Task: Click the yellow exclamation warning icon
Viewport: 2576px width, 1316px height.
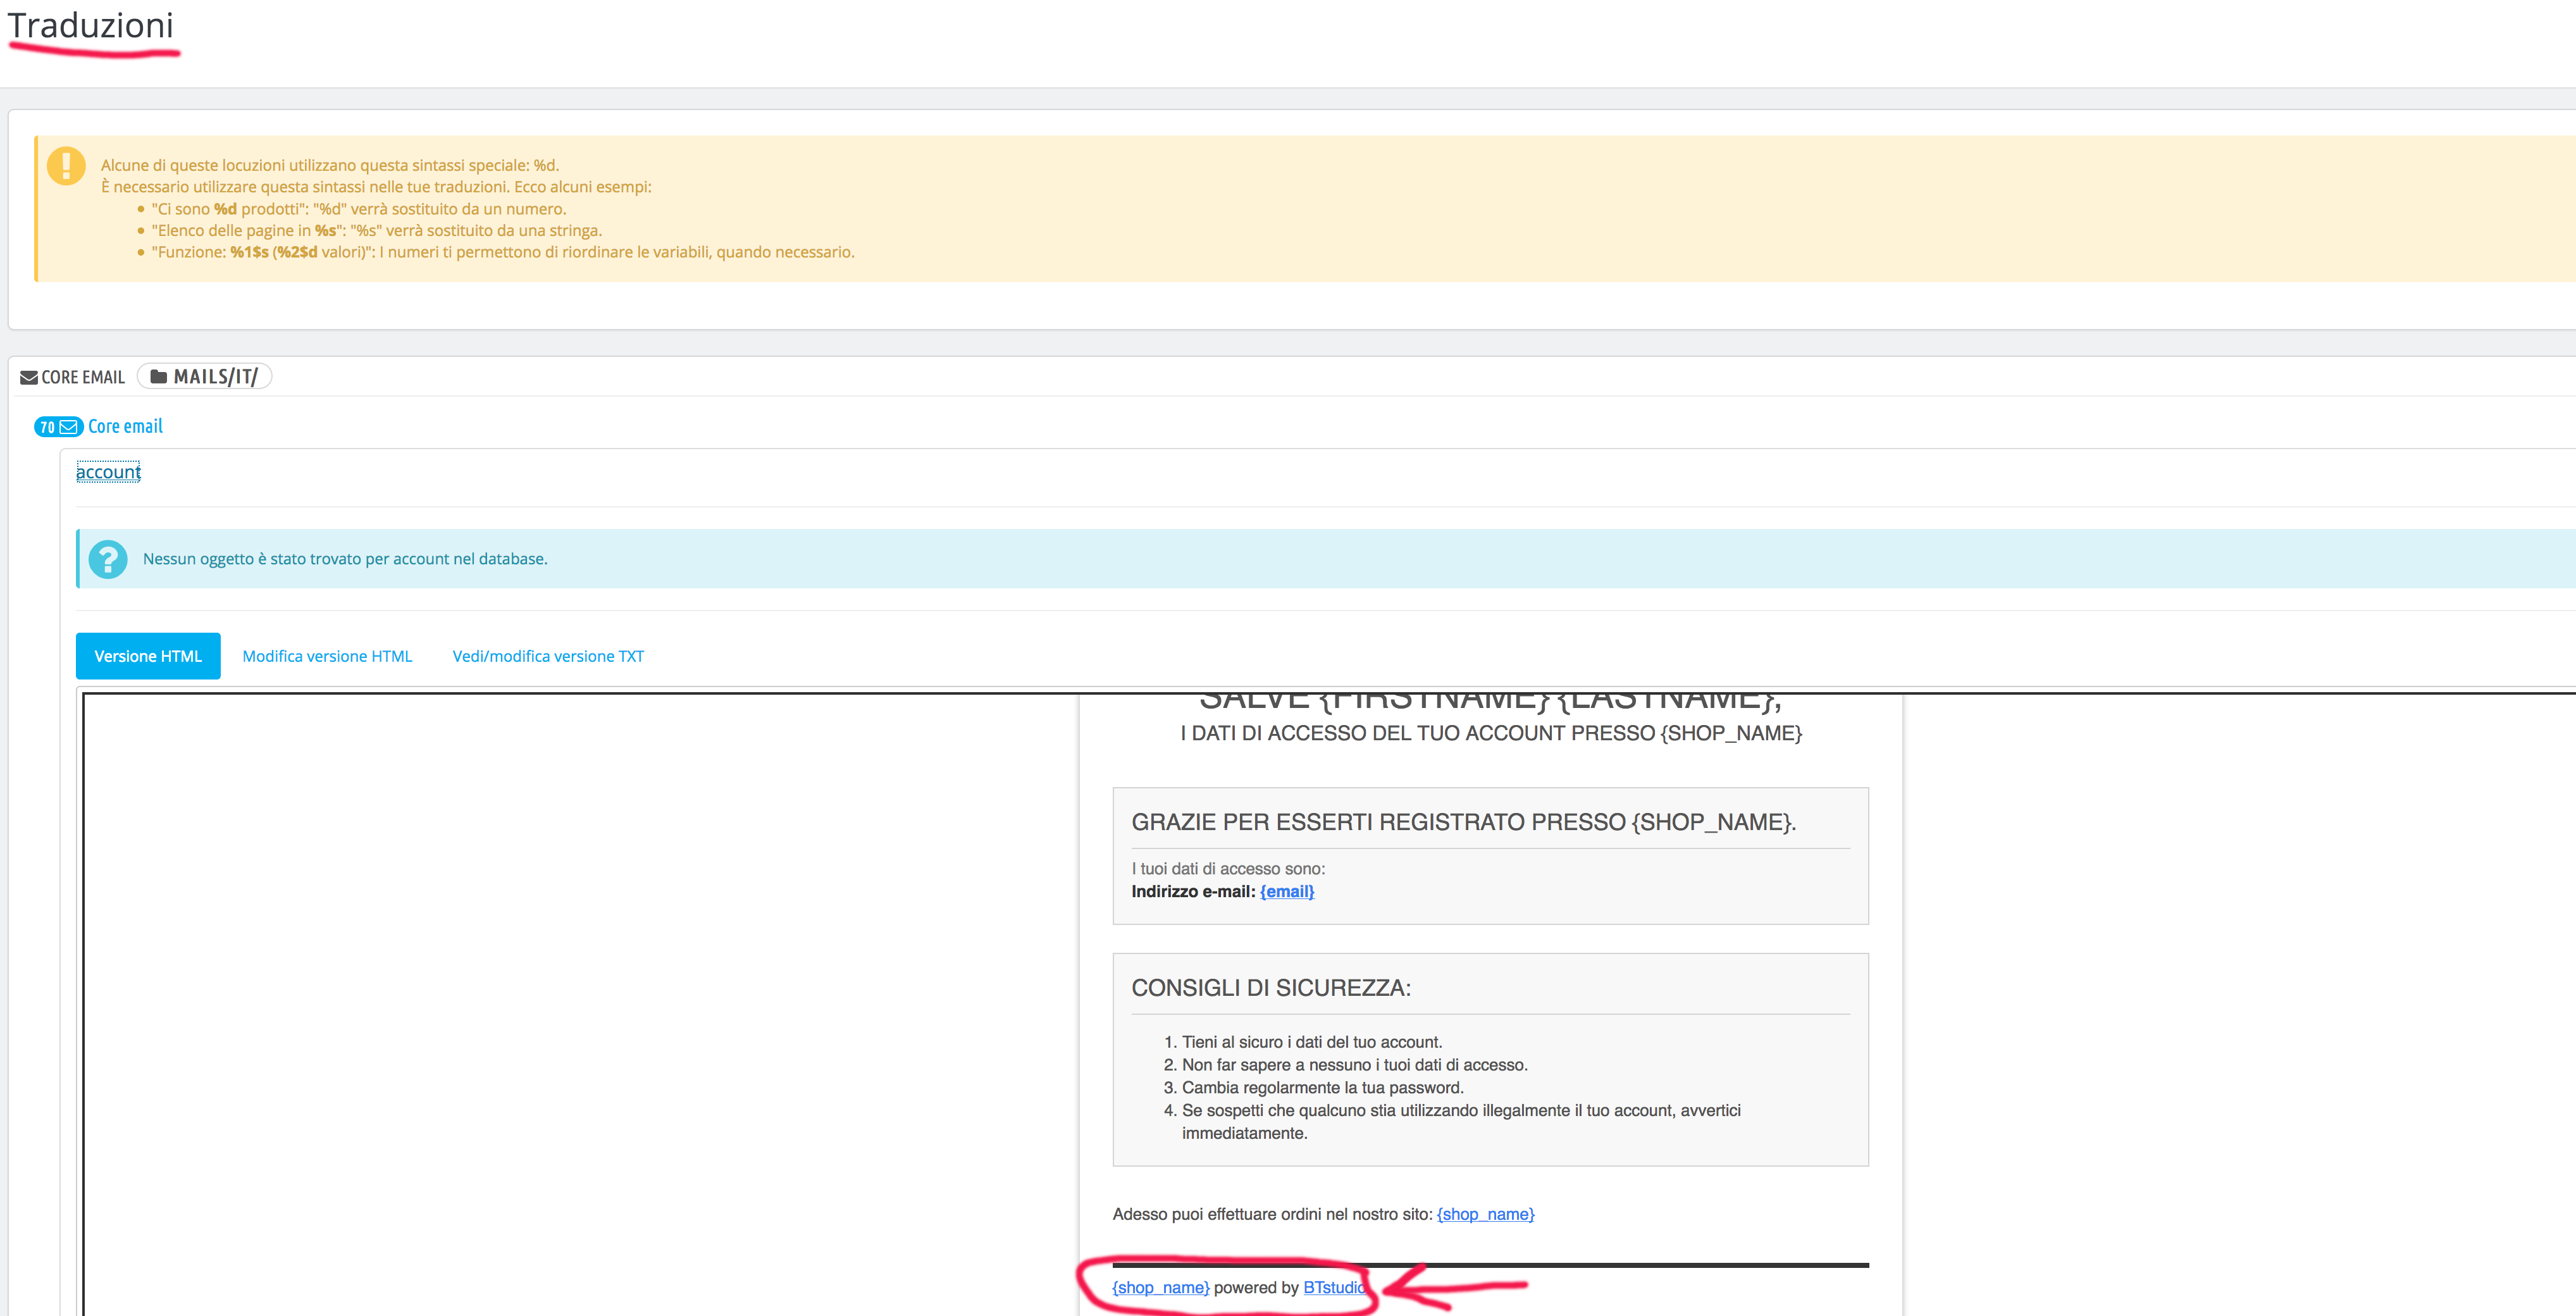Action: click(66, 166)
